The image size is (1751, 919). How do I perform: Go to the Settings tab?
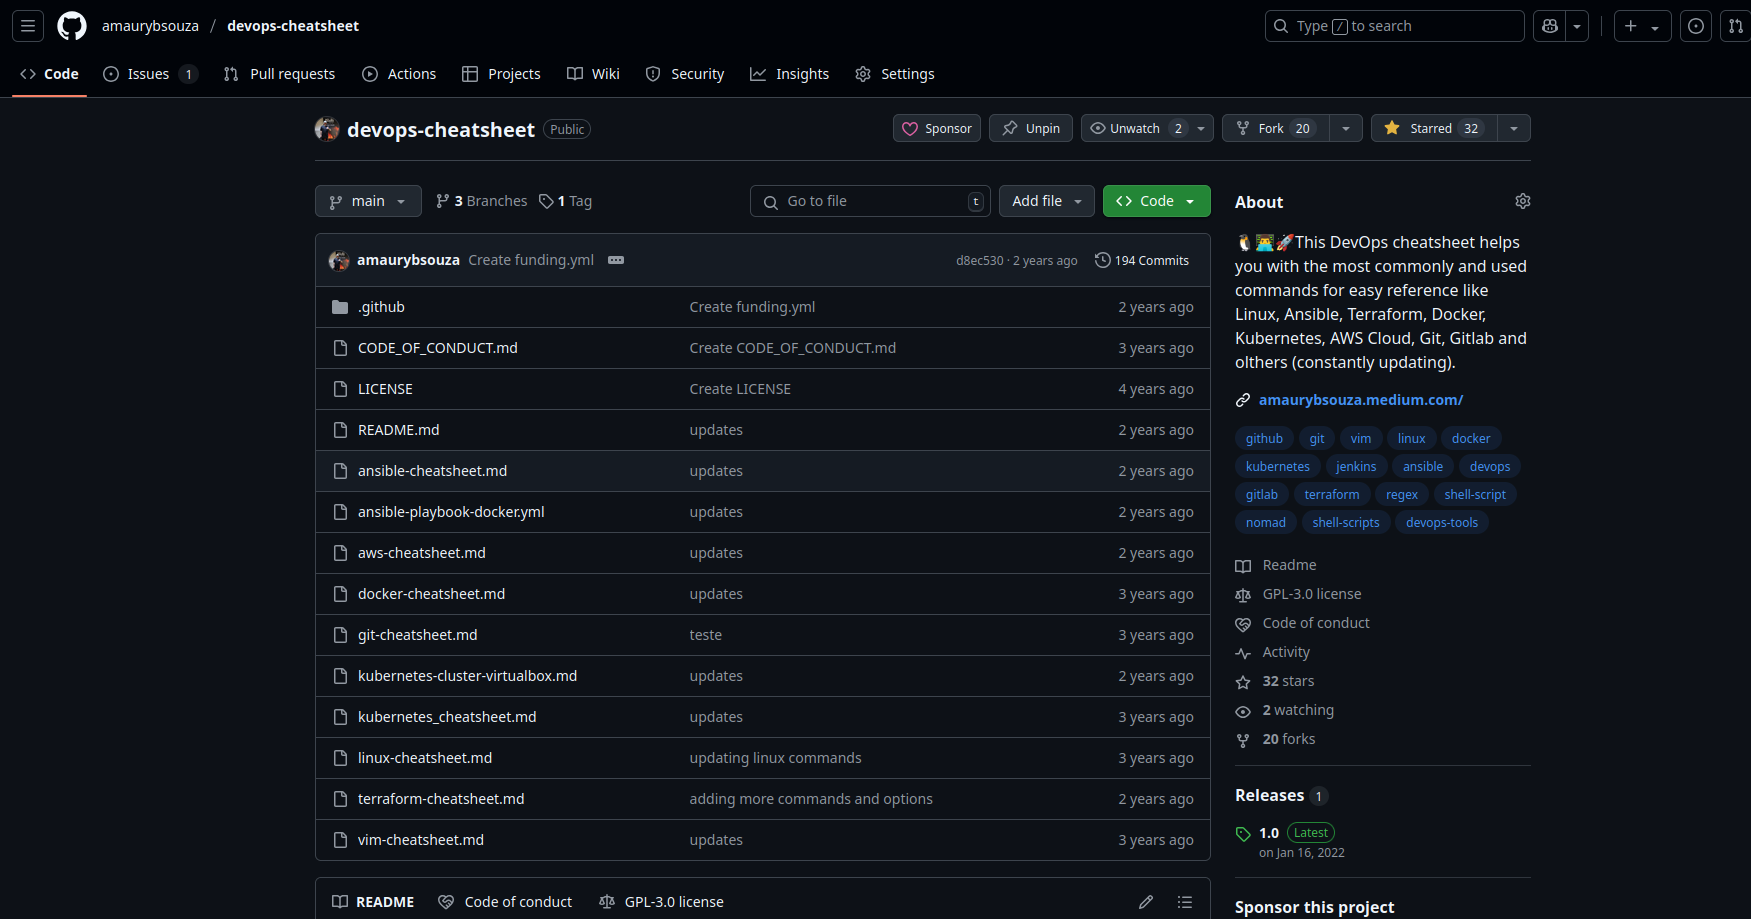click(x=895, y=74)
